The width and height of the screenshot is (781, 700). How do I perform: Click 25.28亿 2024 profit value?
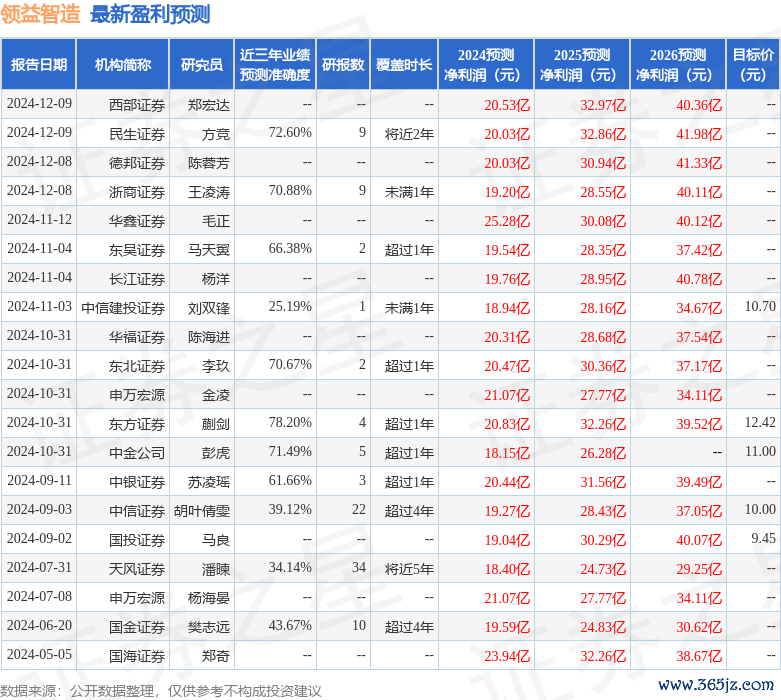pos(507,221)
